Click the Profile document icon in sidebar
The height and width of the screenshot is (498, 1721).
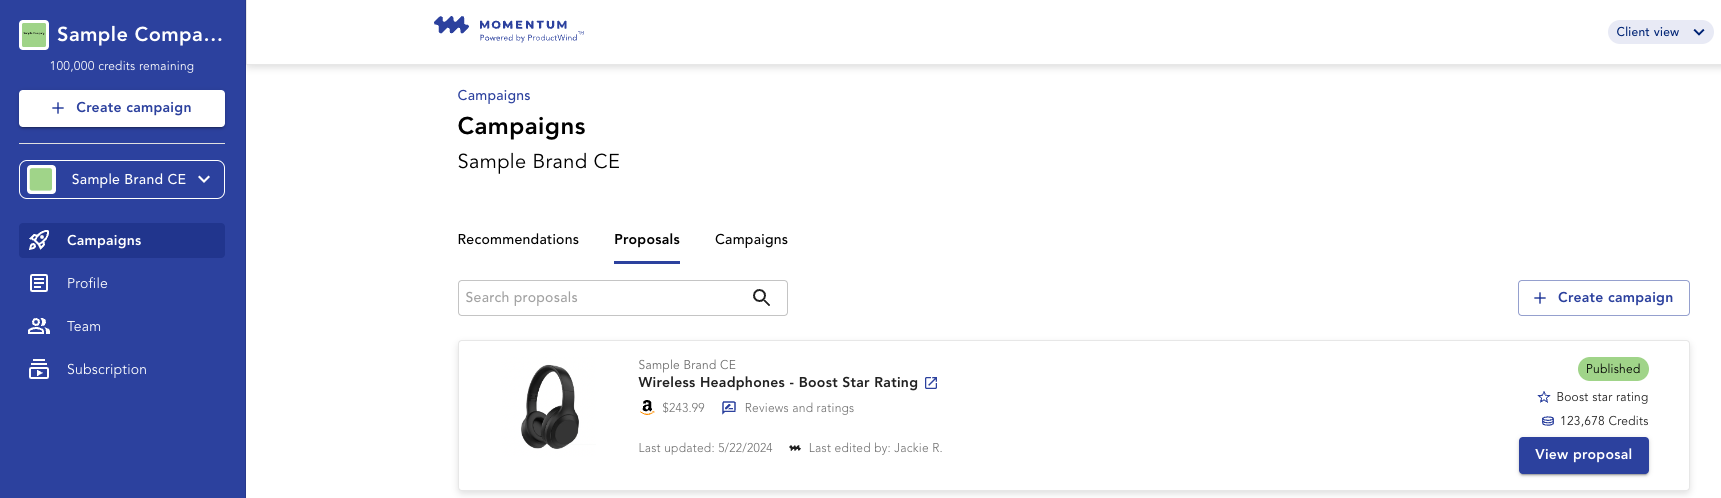(x=39, y=283)
